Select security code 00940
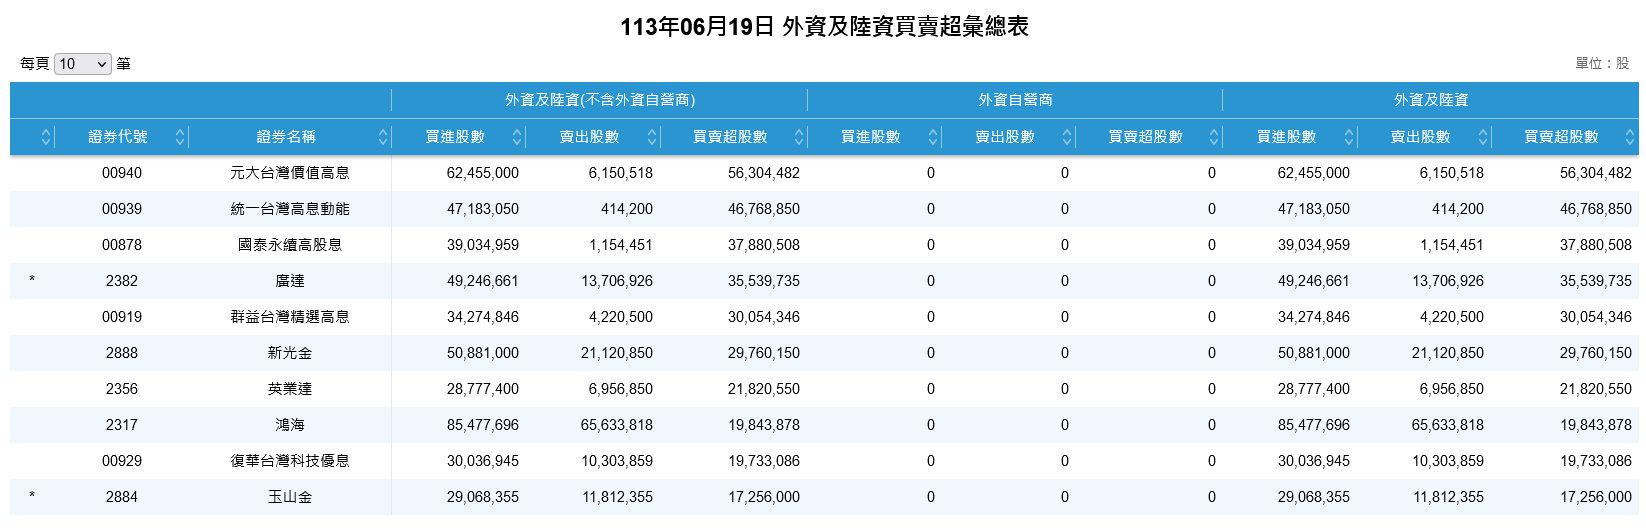The height and width of the screenshot is (528, 1646). (x=122, y=173)
